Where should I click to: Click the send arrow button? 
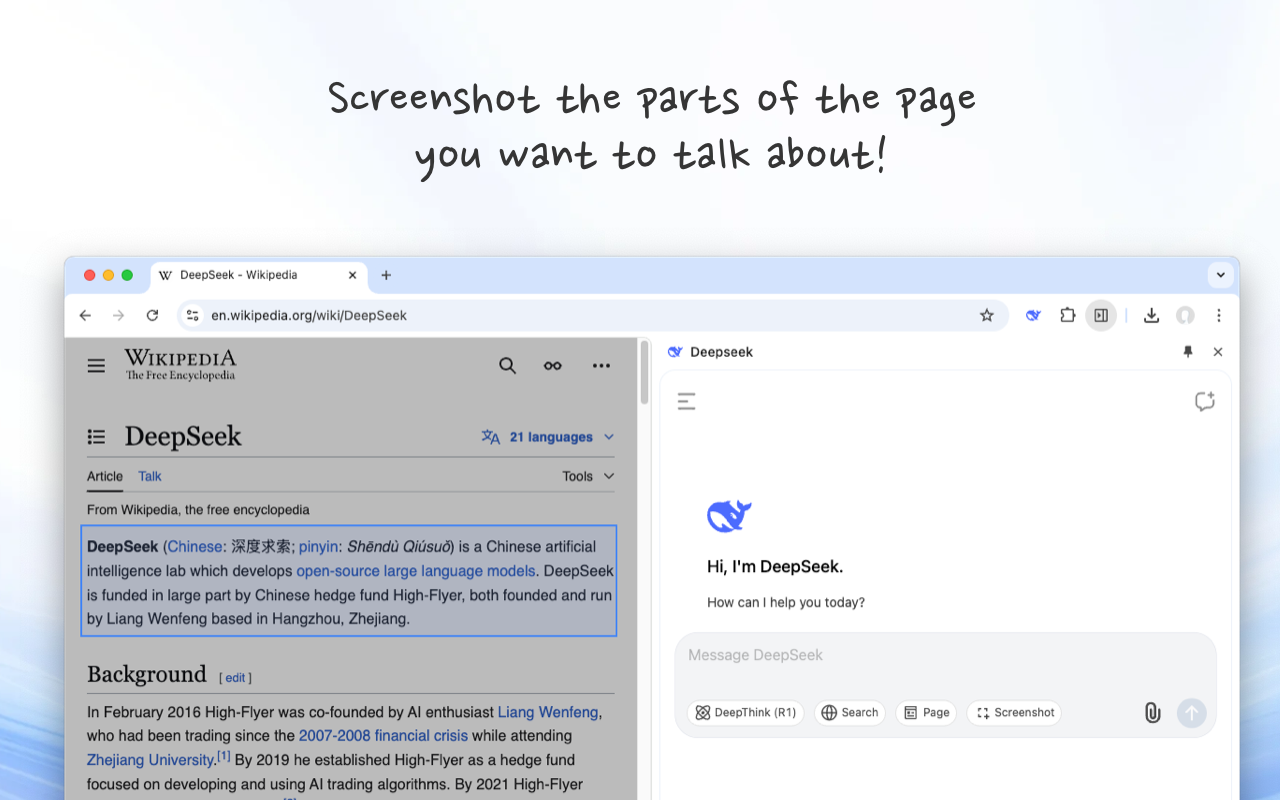1191,713
